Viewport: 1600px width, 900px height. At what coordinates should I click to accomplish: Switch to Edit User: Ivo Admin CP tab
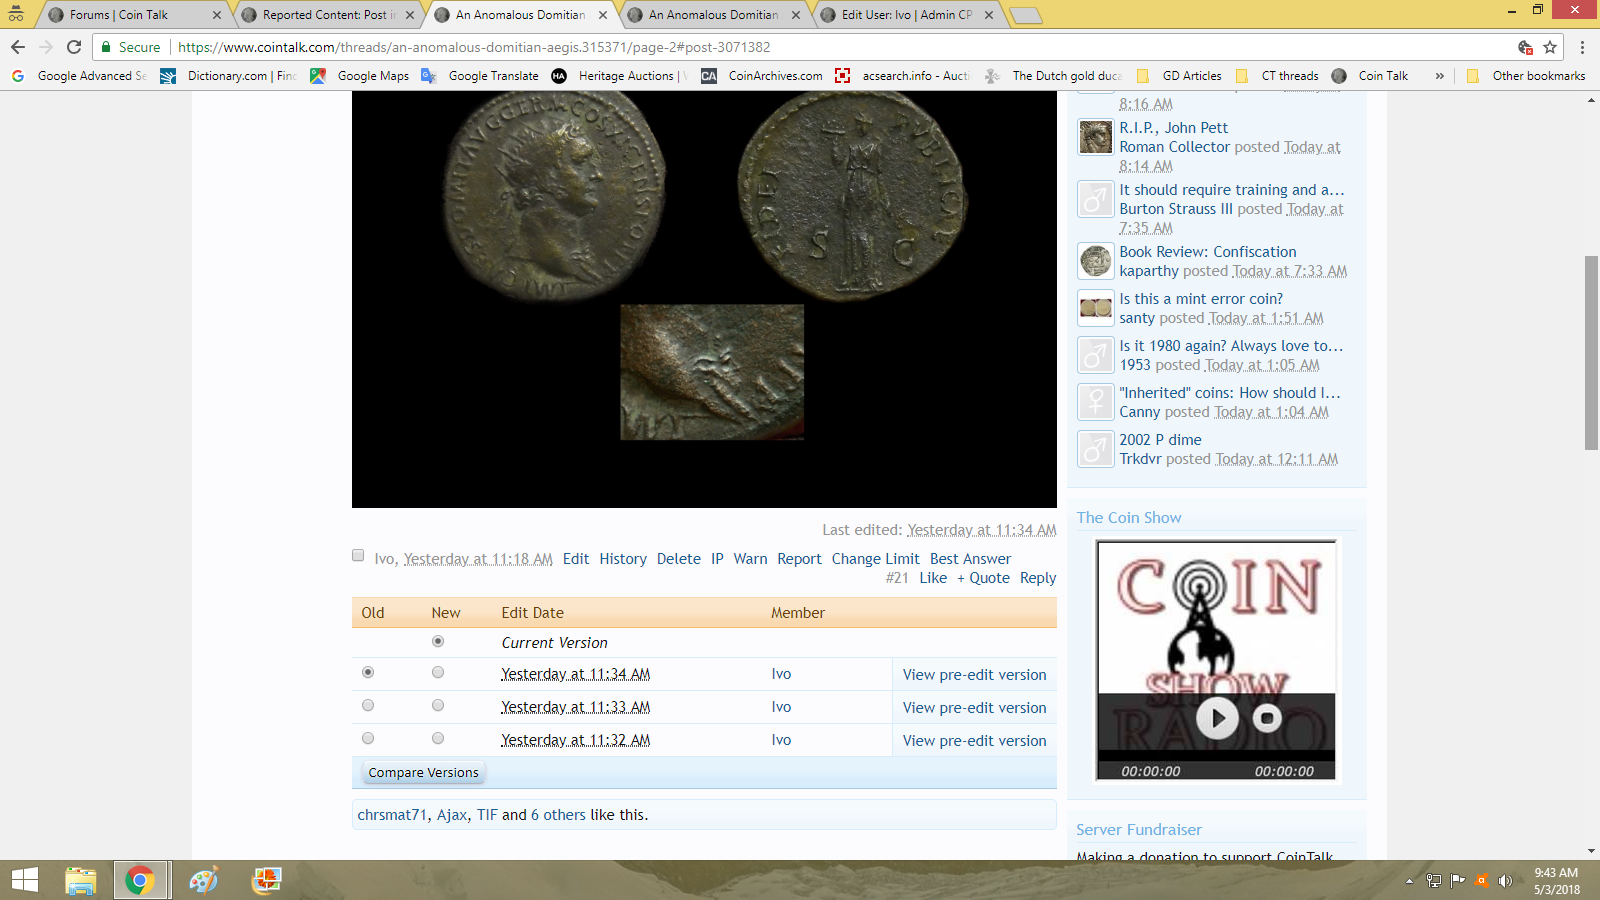pyautogui.click(x=906, y=15)
